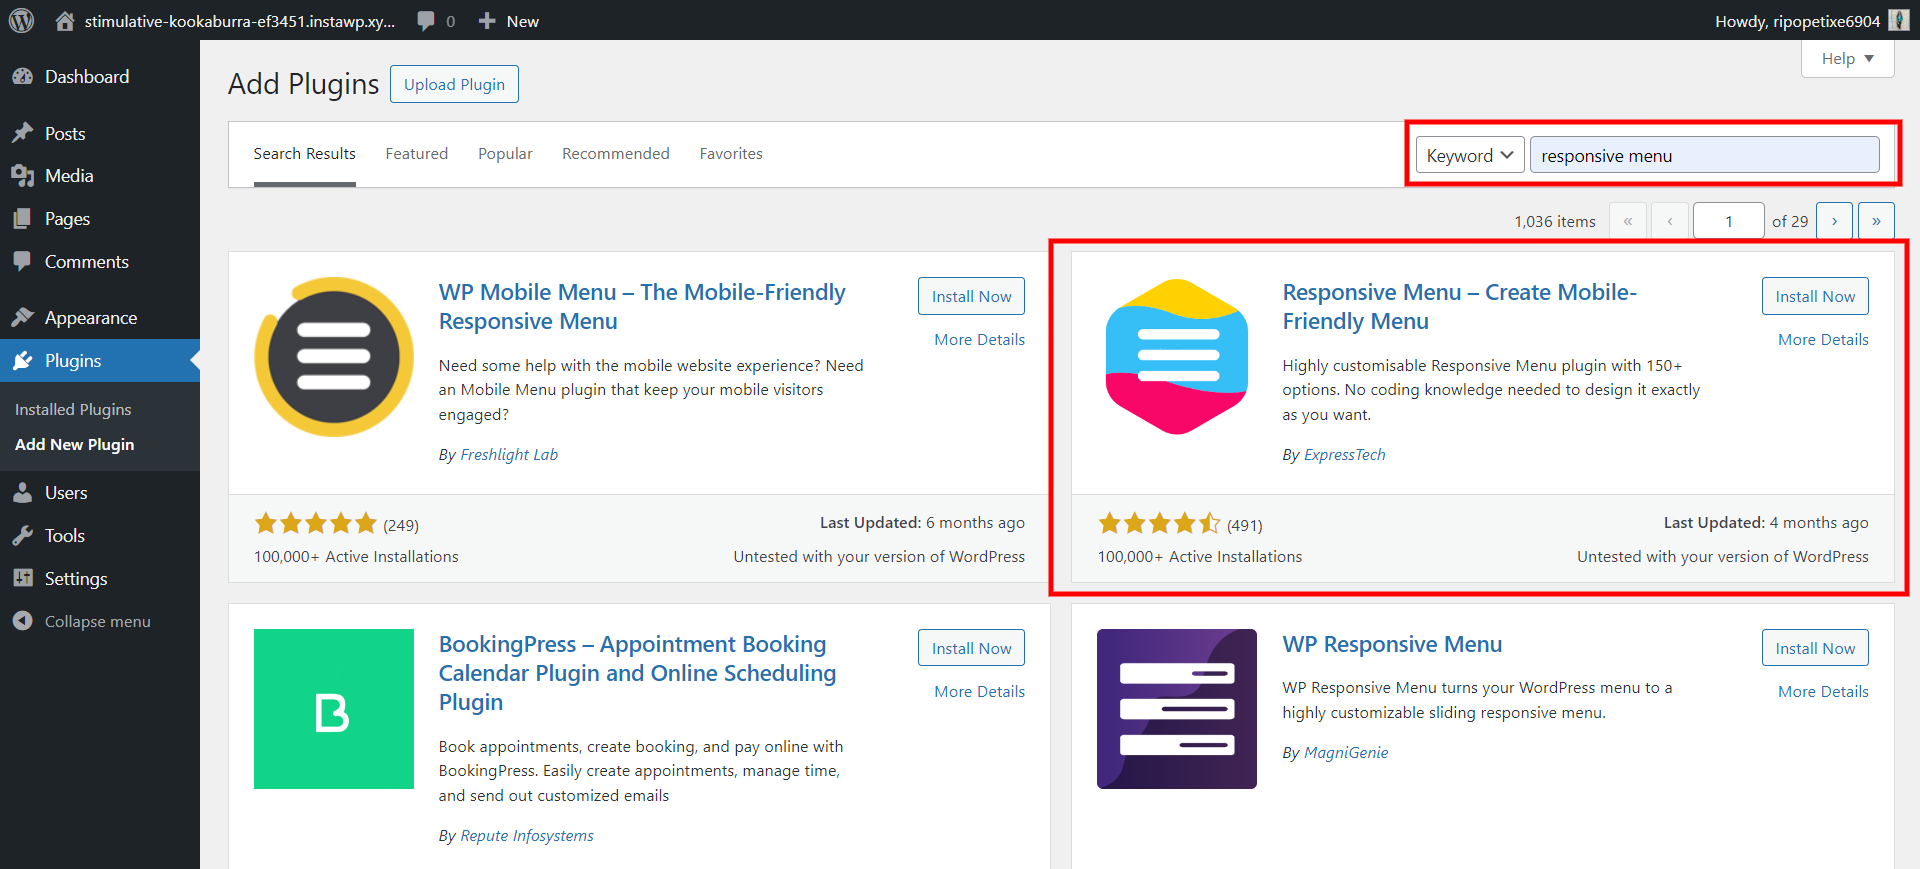This screenshot has height=869, width=1920.
Task: Open the Keyword search type dropdown
Action: click(1470, 155)
